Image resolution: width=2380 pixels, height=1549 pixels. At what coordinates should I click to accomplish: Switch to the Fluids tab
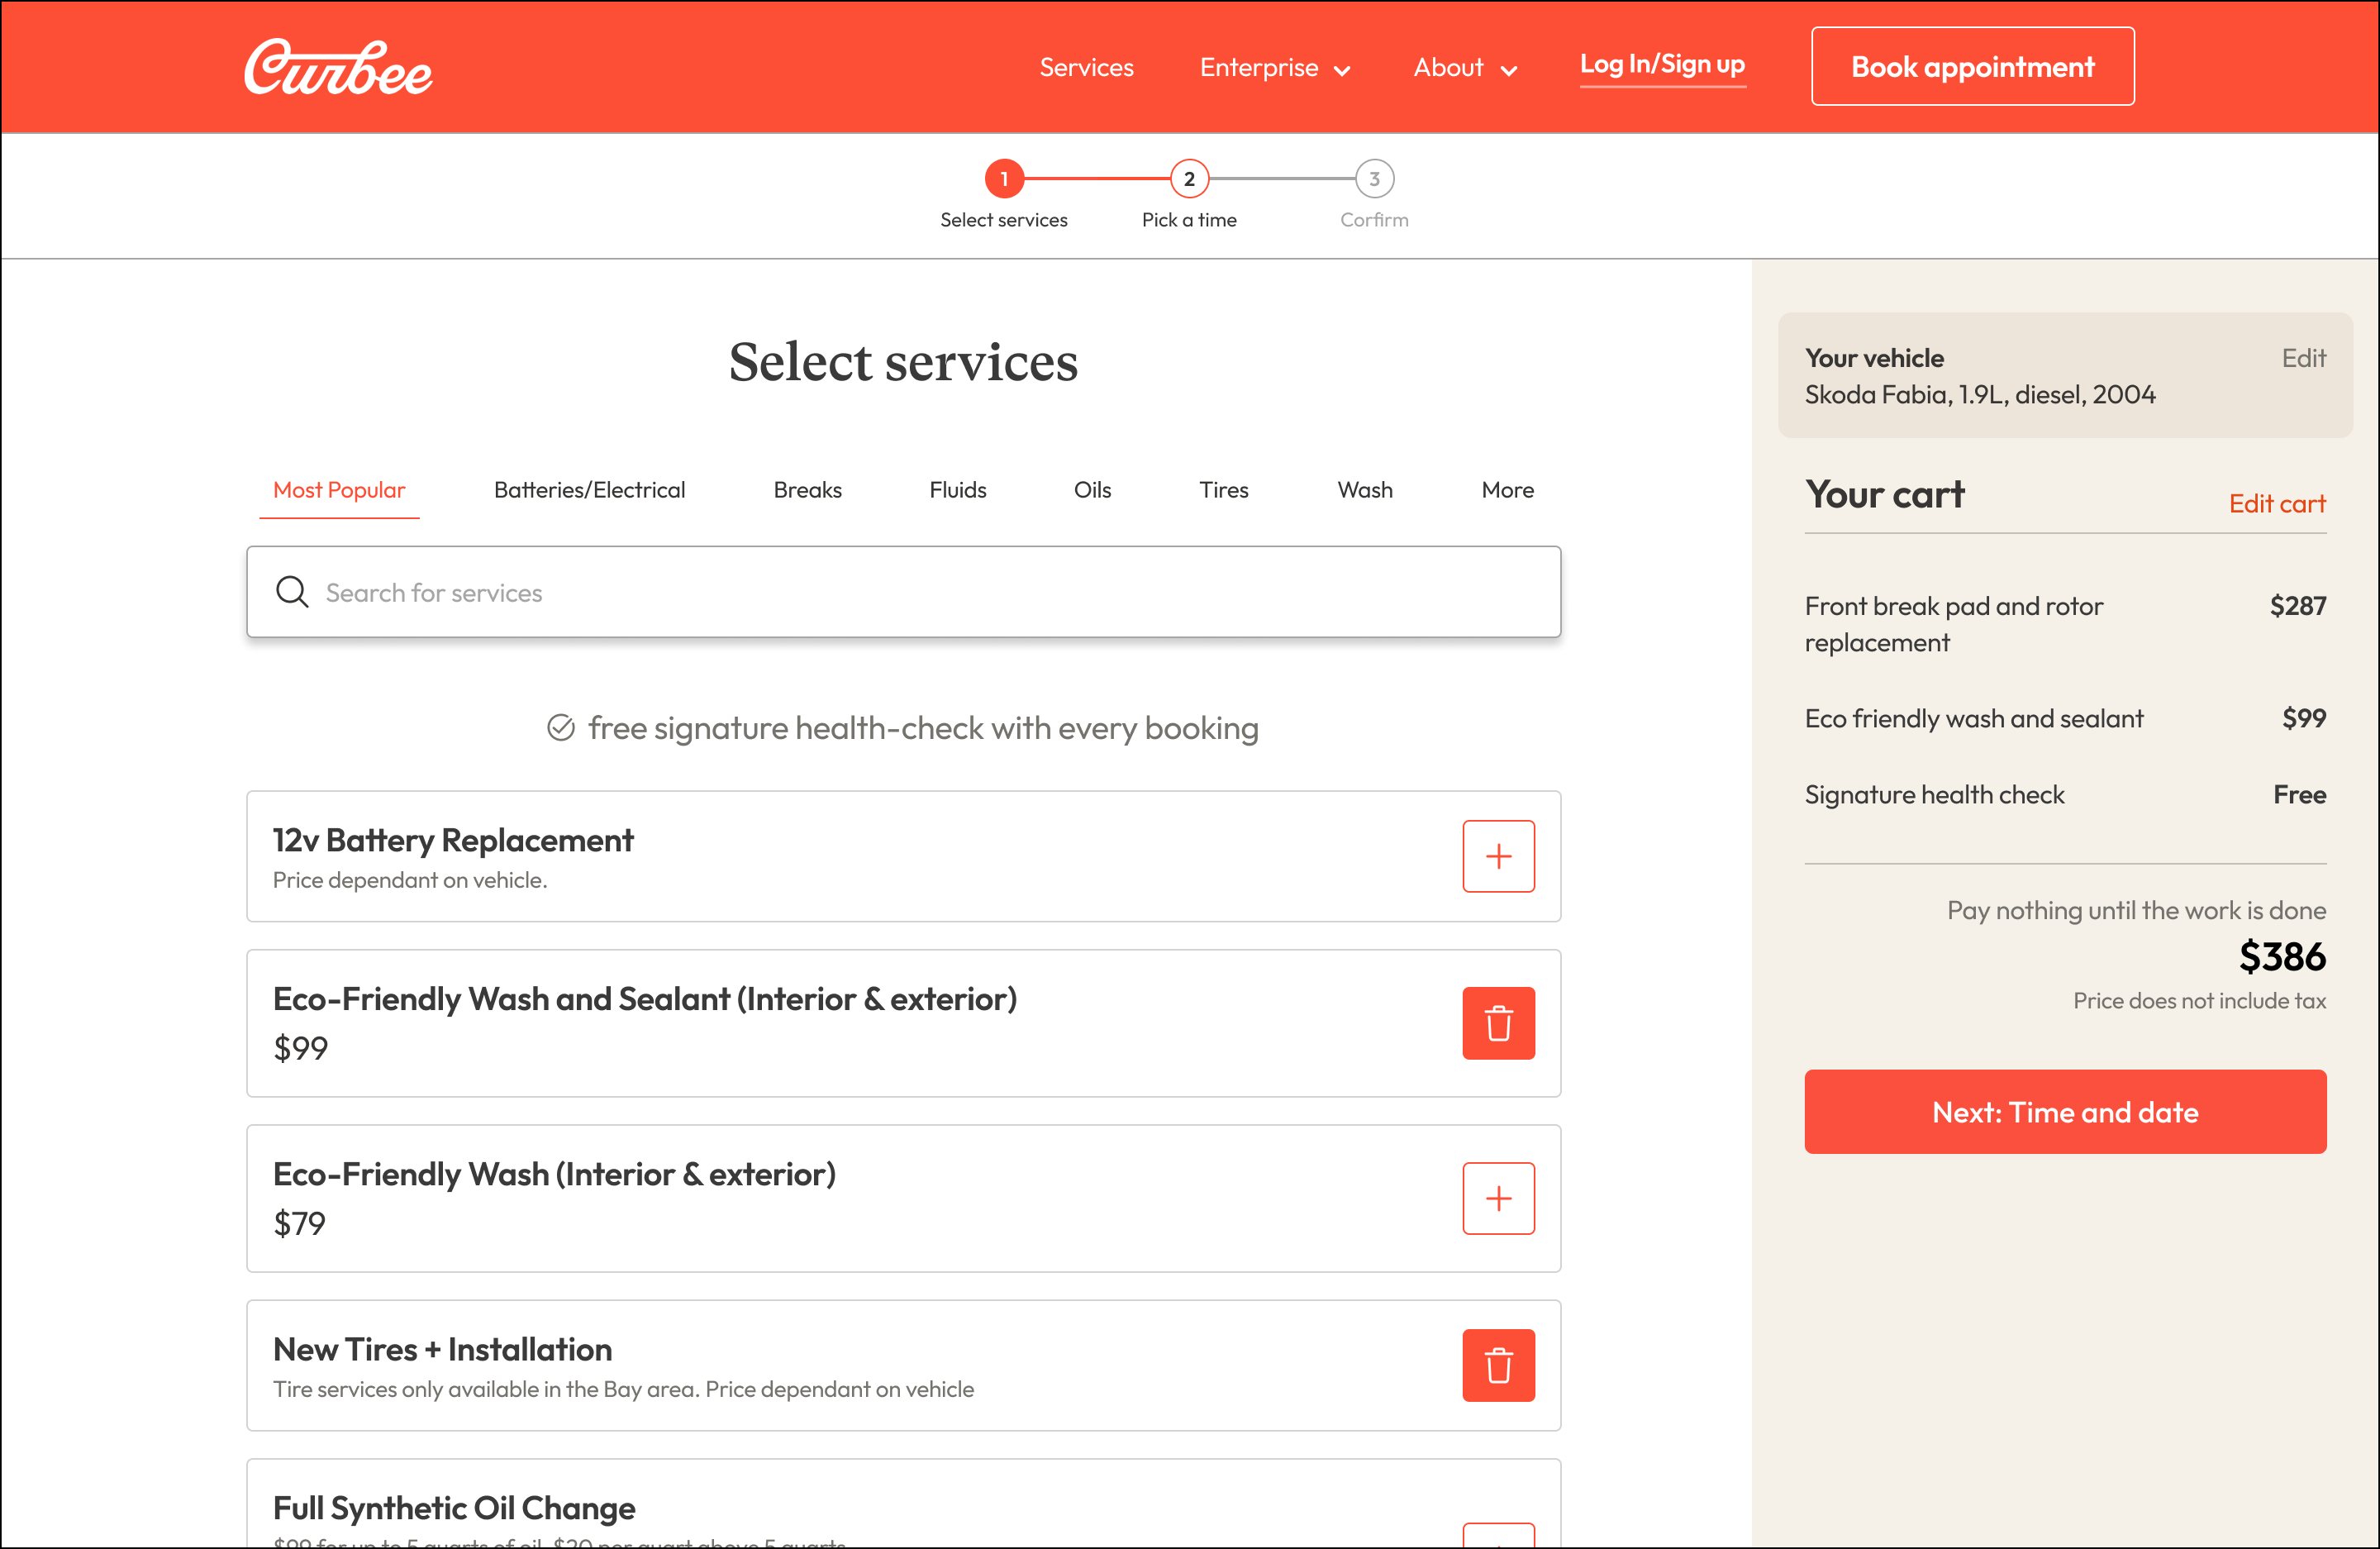click(957, 490)
